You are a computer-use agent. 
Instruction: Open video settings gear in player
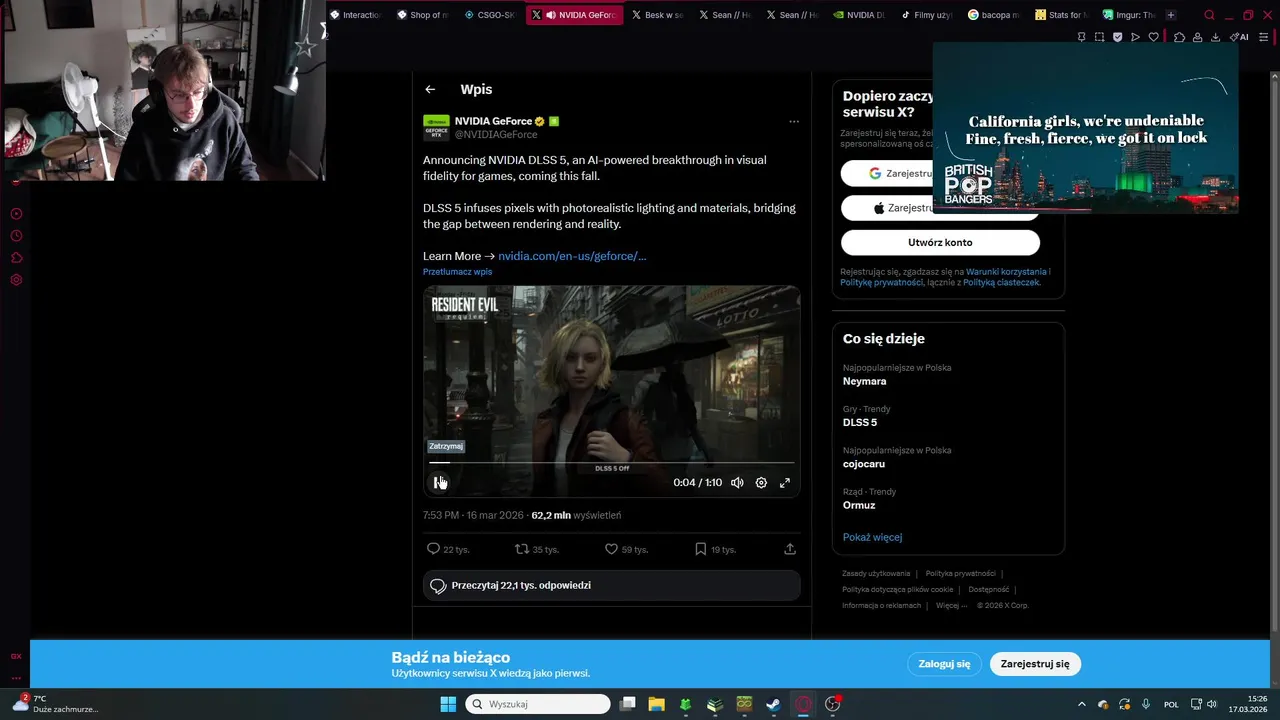coord(761,483)
